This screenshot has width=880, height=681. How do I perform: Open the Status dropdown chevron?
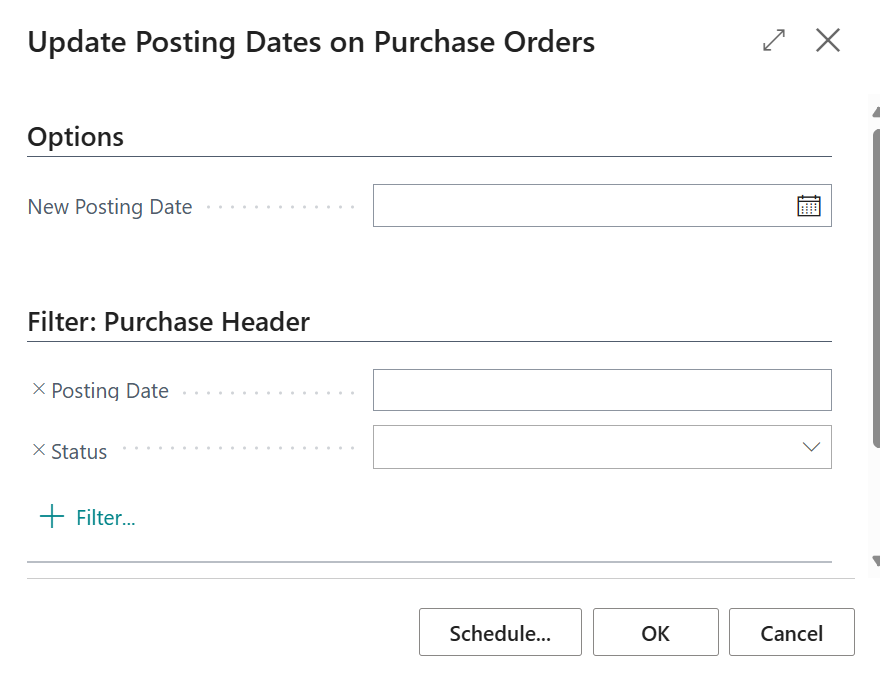click(811, 447)
